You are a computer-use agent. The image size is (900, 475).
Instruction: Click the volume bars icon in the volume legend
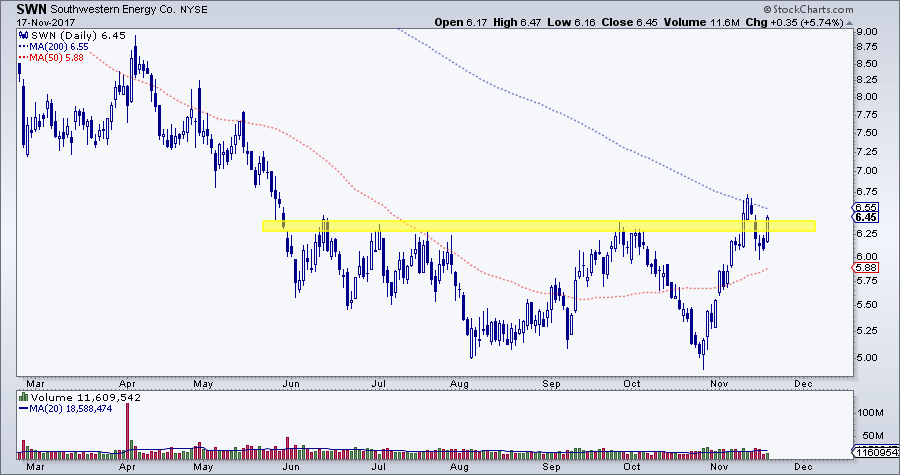[x=25, y=397]
